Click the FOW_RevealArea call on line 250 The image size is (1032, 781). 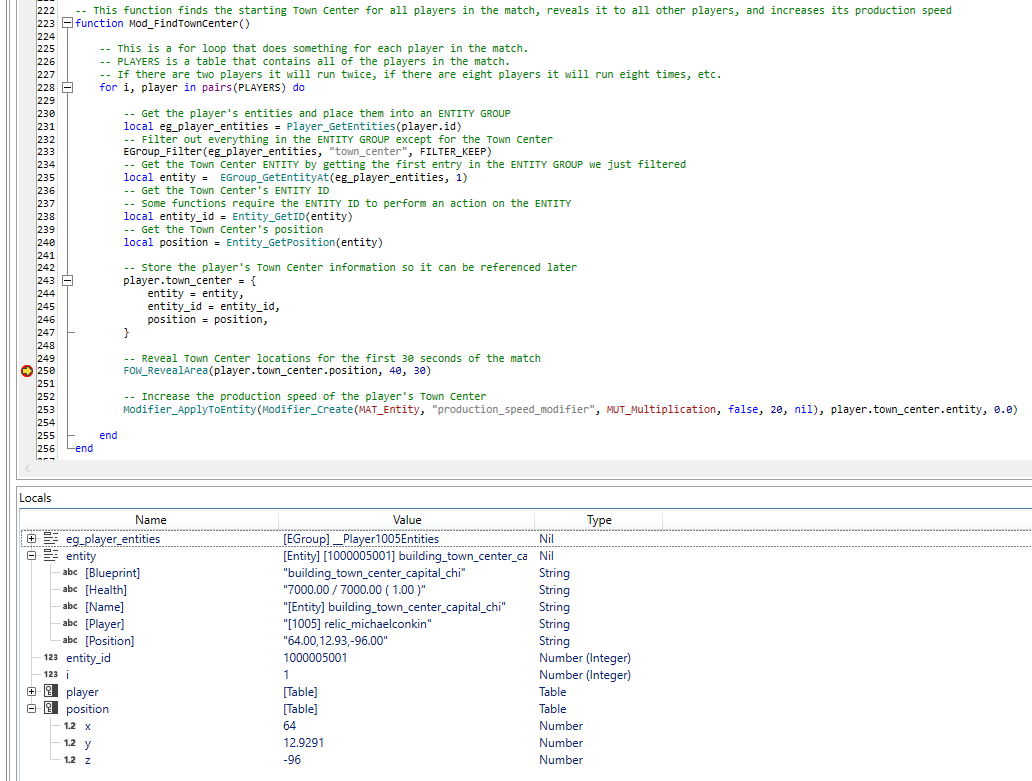[166, 371]
